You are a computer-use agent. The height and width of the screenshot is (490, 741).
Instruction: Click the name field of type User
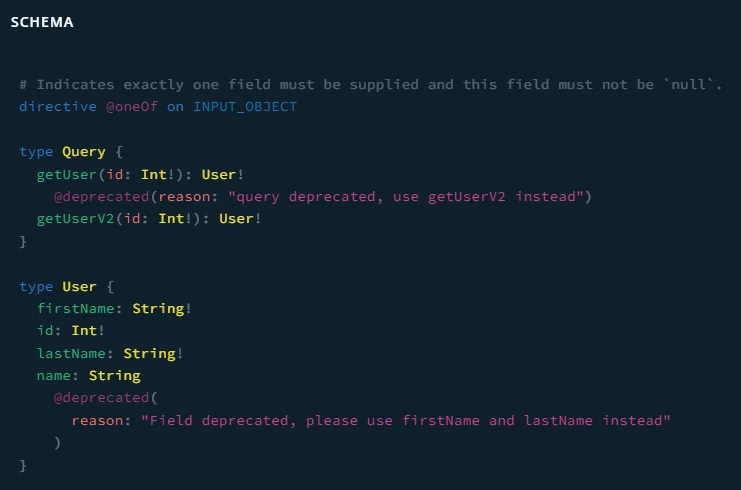pyautogui.click(x=54, y=376)
